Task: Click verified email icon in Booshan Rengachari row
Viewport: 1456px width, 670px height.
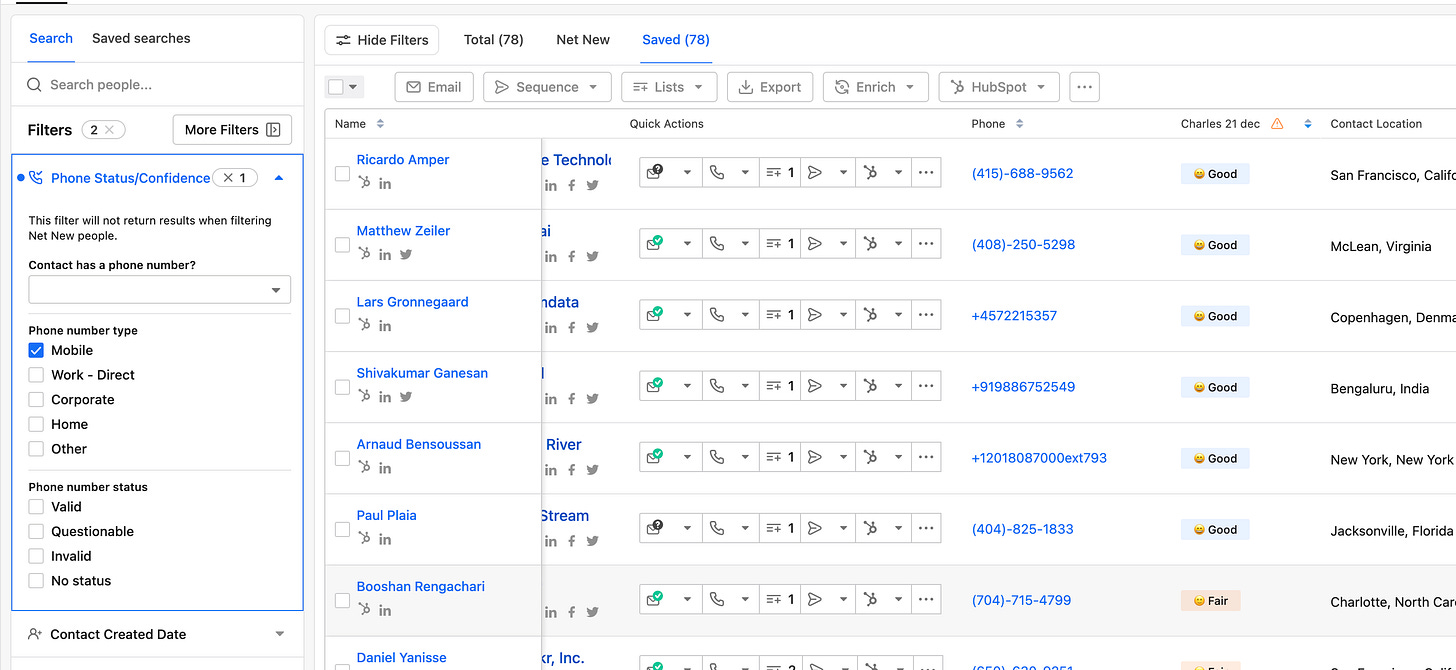Action: tap(656, 599)
